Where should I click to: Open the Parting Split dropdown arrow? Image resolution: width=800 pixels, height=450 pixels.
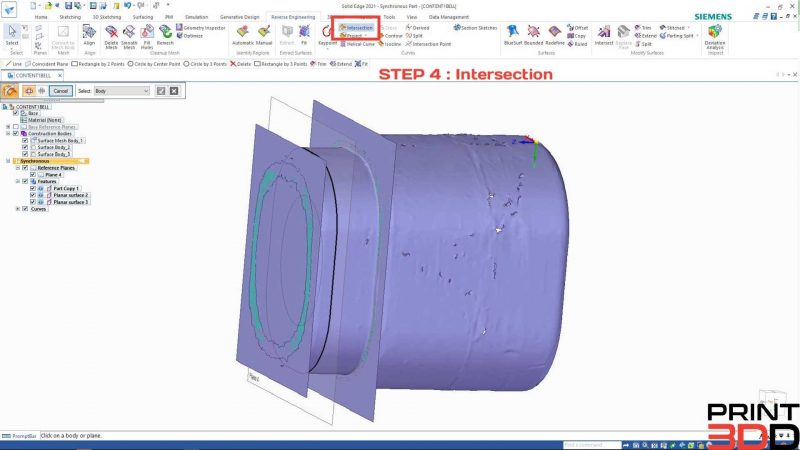(696, 36)
